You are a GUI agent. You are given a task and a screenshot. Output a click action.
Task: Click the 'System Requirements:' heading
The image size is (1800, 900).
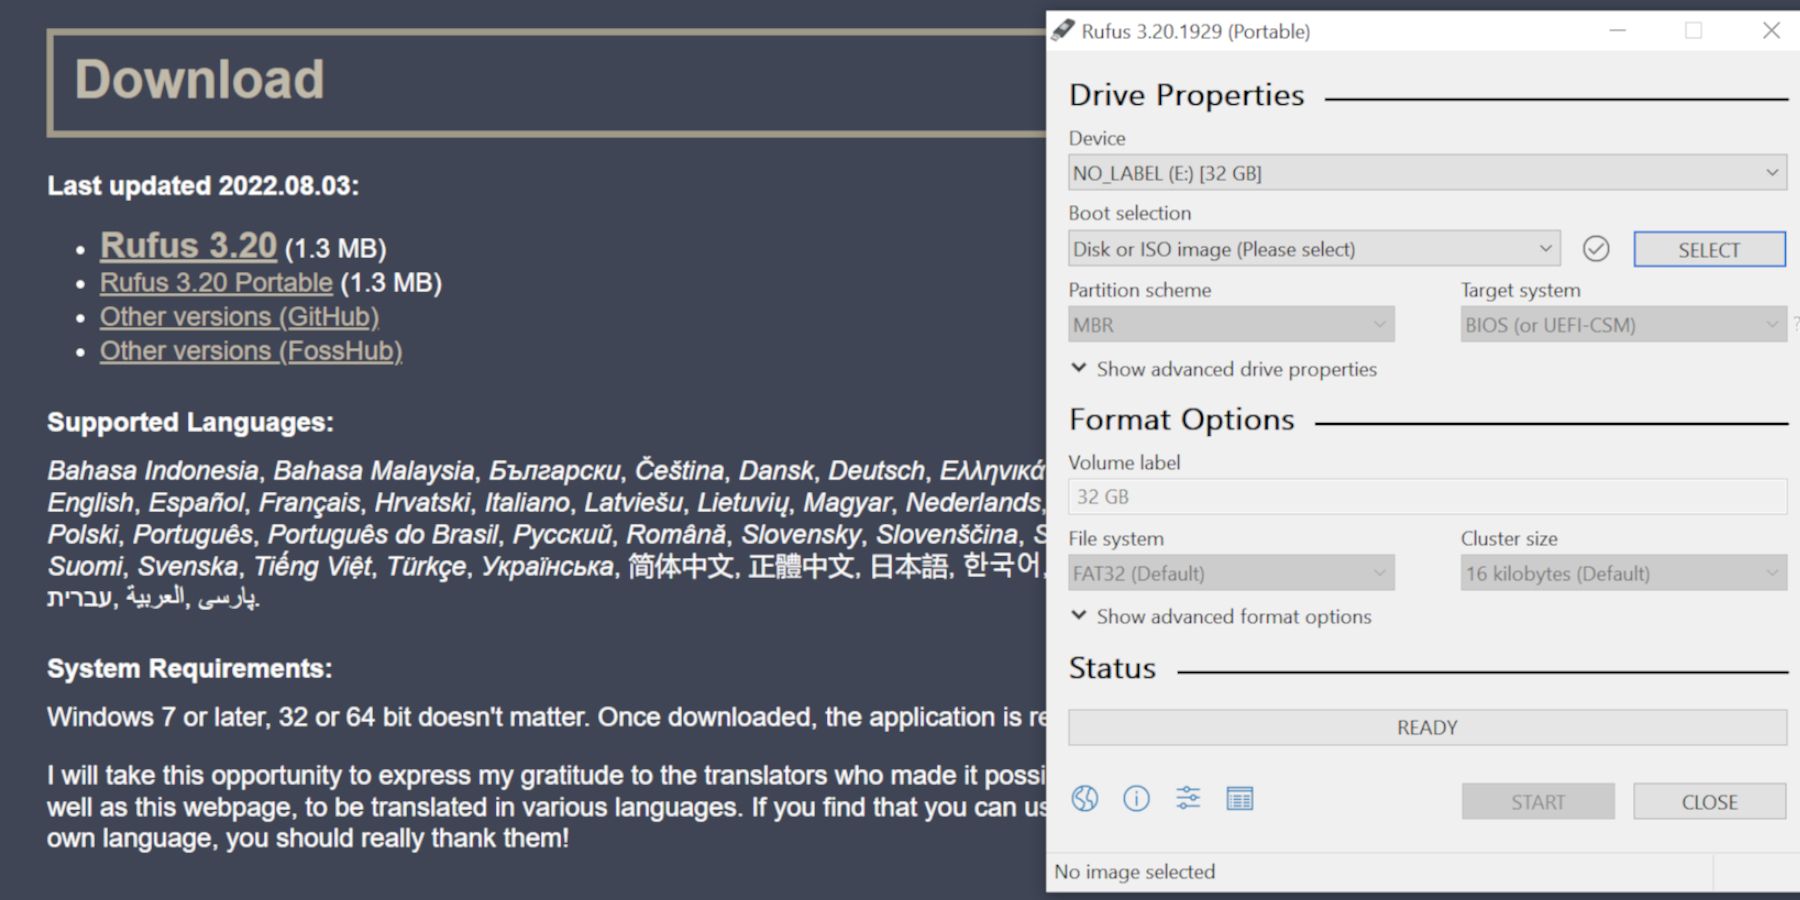[189, 669]
